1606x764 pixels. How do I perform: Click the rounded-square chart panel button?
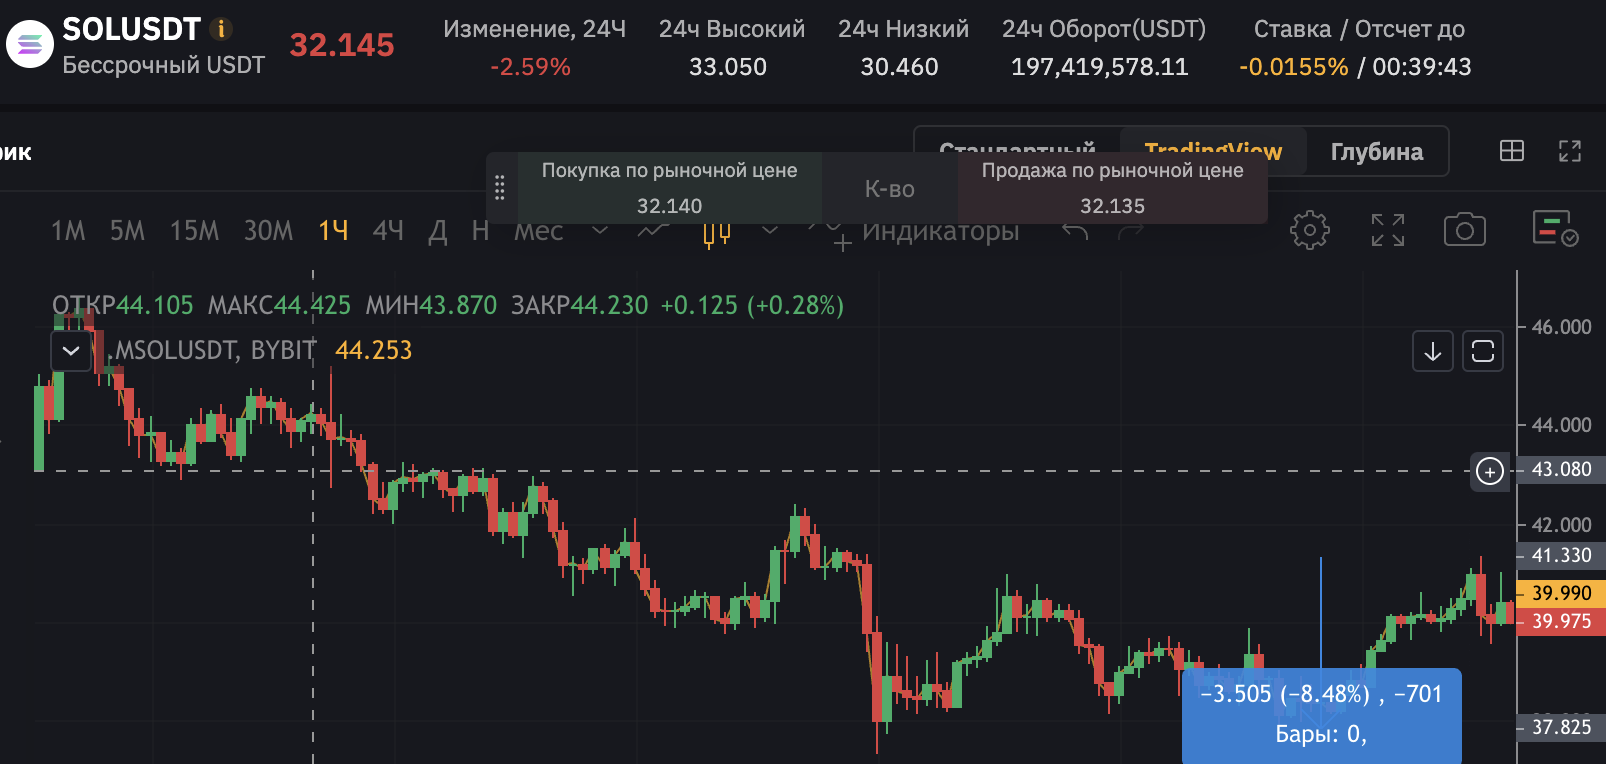[1483, 351]
